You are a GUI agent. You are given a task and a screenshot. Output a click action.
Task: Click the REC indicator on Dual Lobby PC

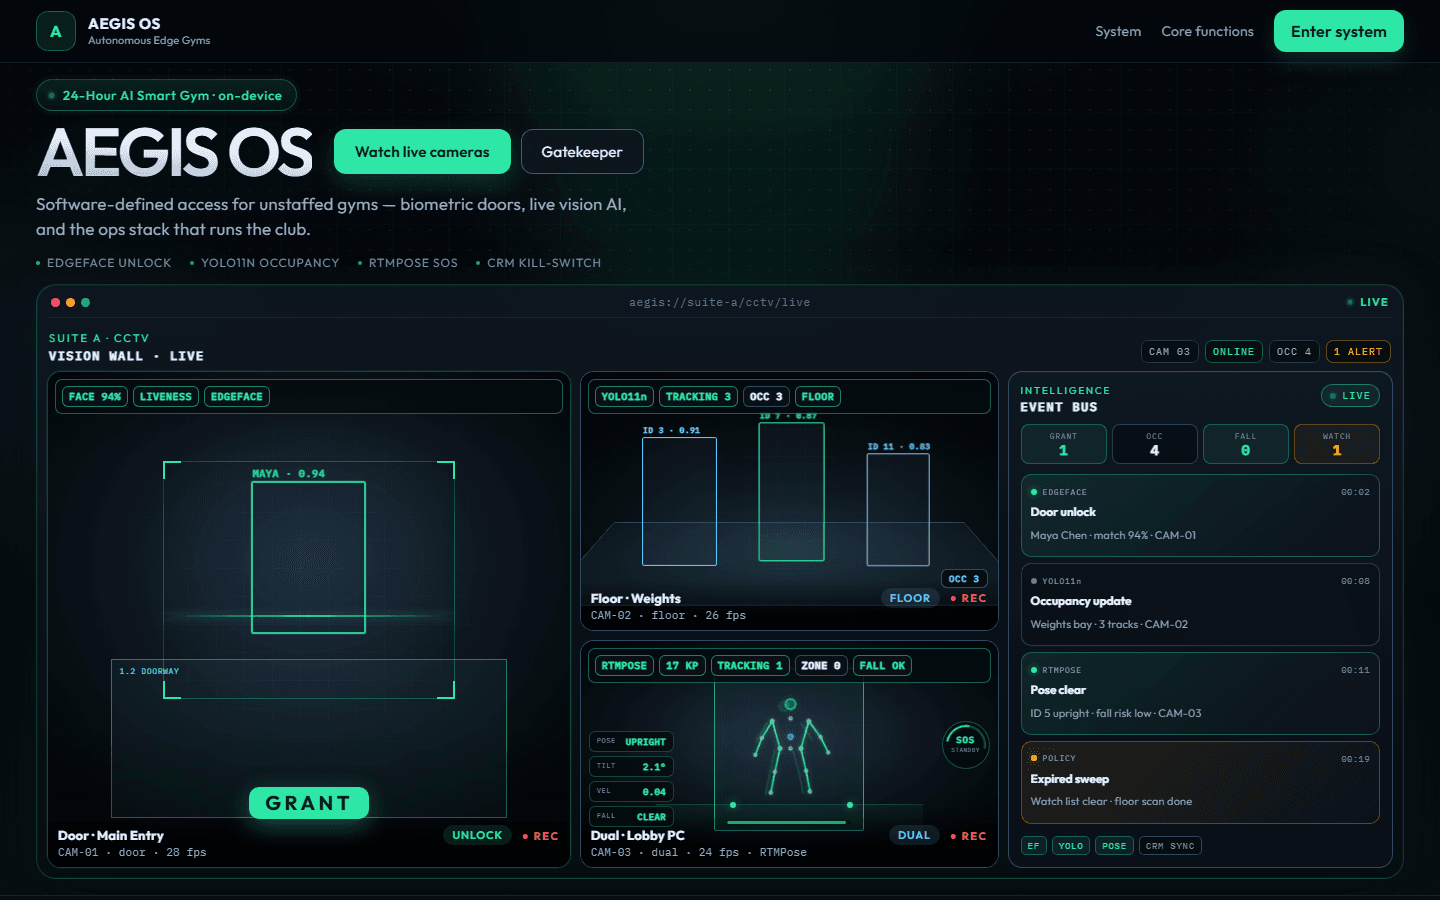968,836
